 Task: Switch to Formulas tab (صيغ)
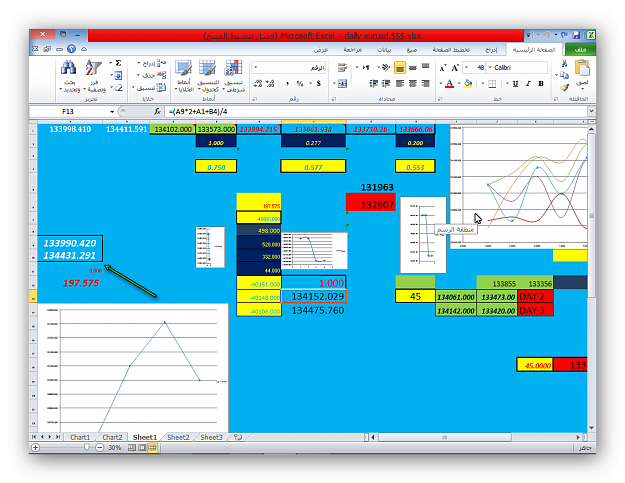coord(411,50)
